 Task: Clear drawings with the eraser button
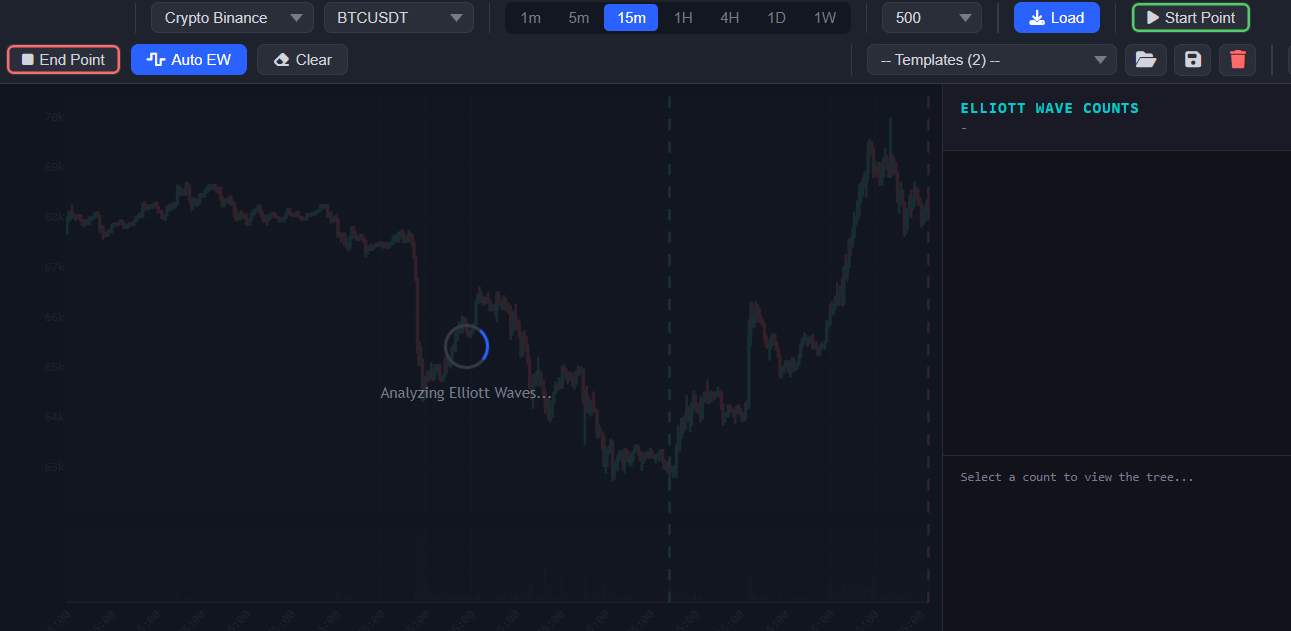pyautogui.click(x=302, y=60)
